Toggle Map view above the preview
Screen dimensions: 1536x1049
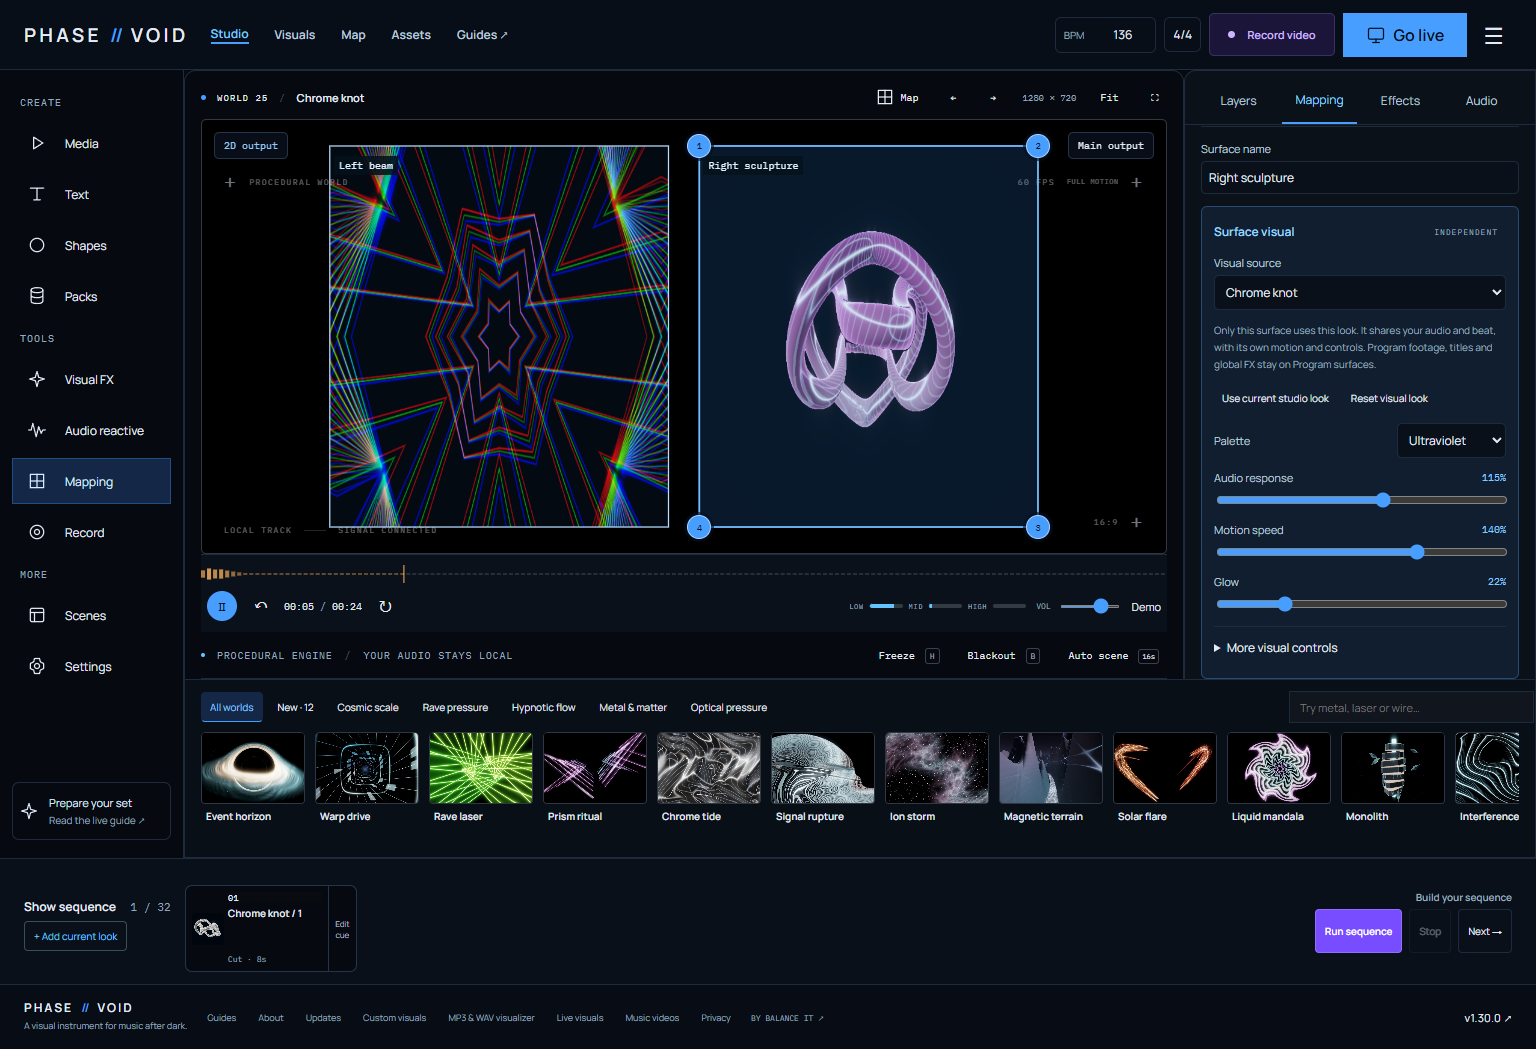coord(898,98)
